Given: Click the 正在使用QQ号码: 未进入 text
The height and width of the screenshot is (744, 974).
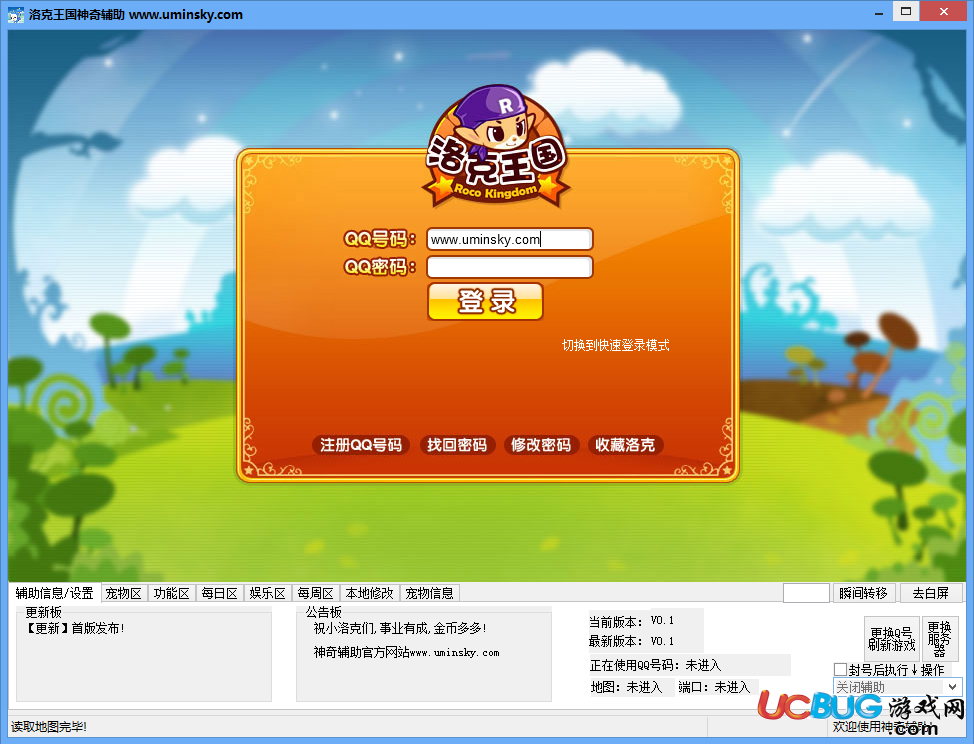Looking at the screenshot, I should 655,665.
